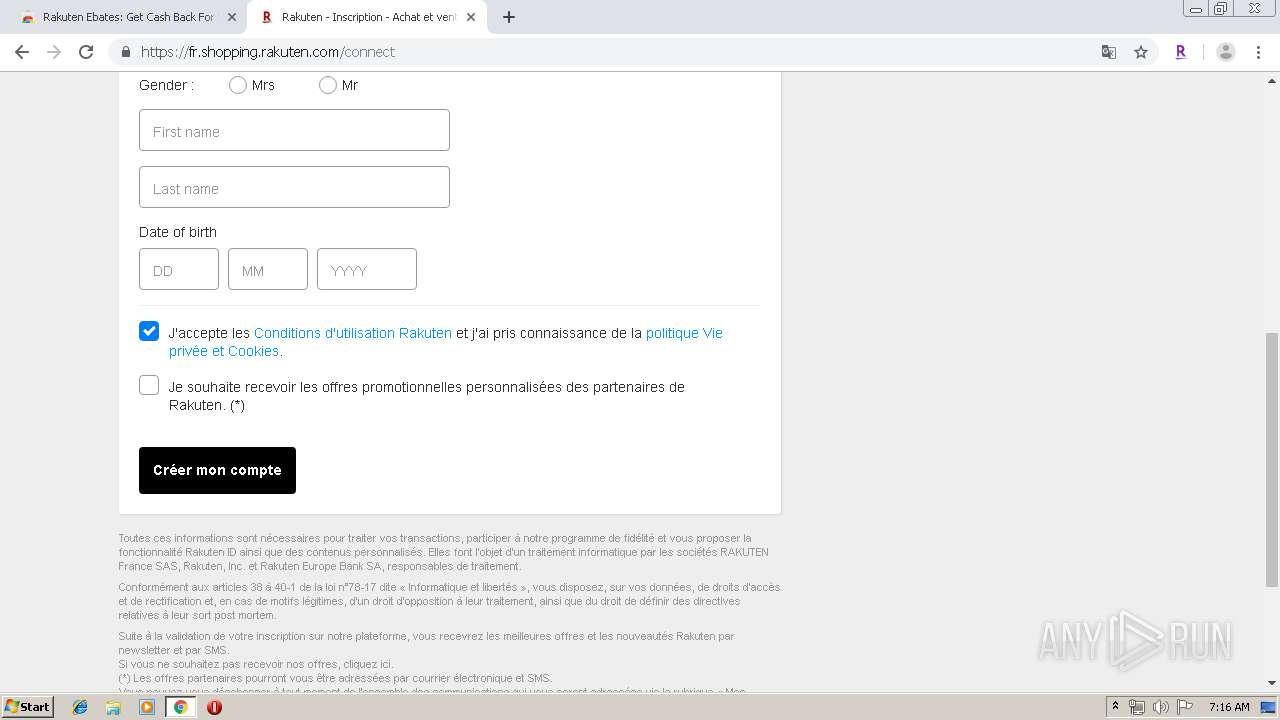Select the Mr gender option
Viewport: 1280px width, 720px height.
327,85
